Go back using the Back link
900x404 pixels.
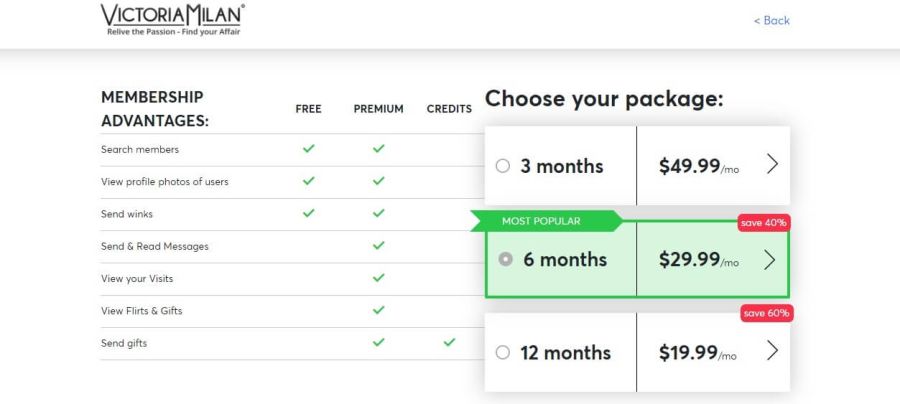pos(771,20)
